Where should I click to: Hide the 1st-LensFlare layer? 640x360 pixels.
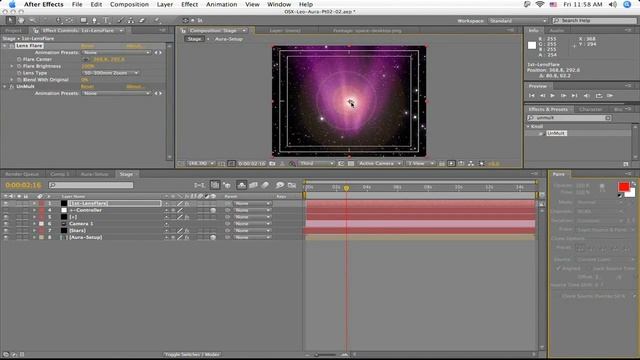[x=6, y=203]
